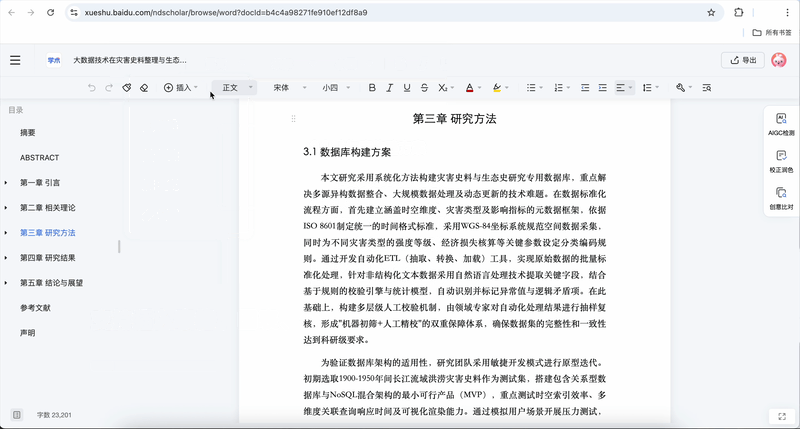Toggle italic formatting
Viewport: 800px width, 429px height.
pos(389,88)
